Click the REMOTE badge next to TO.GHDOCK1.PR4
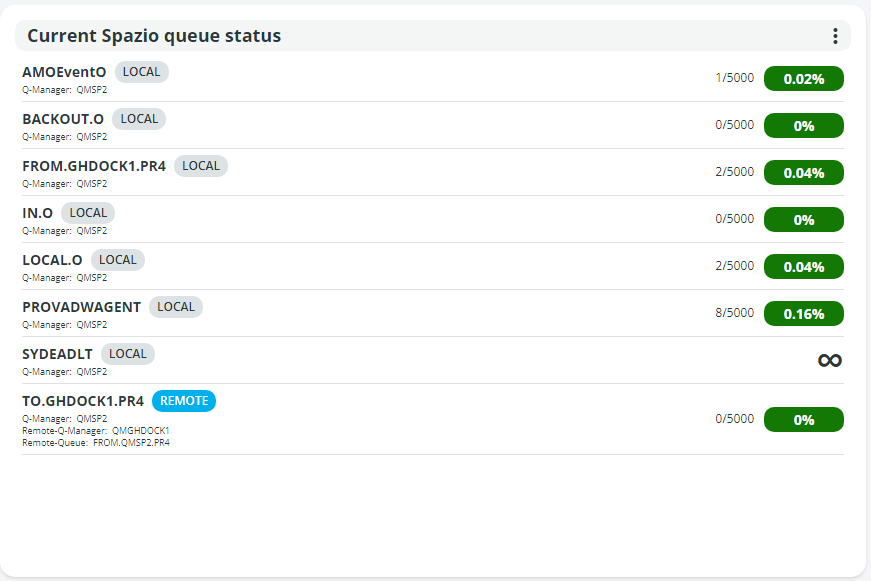 184,401
